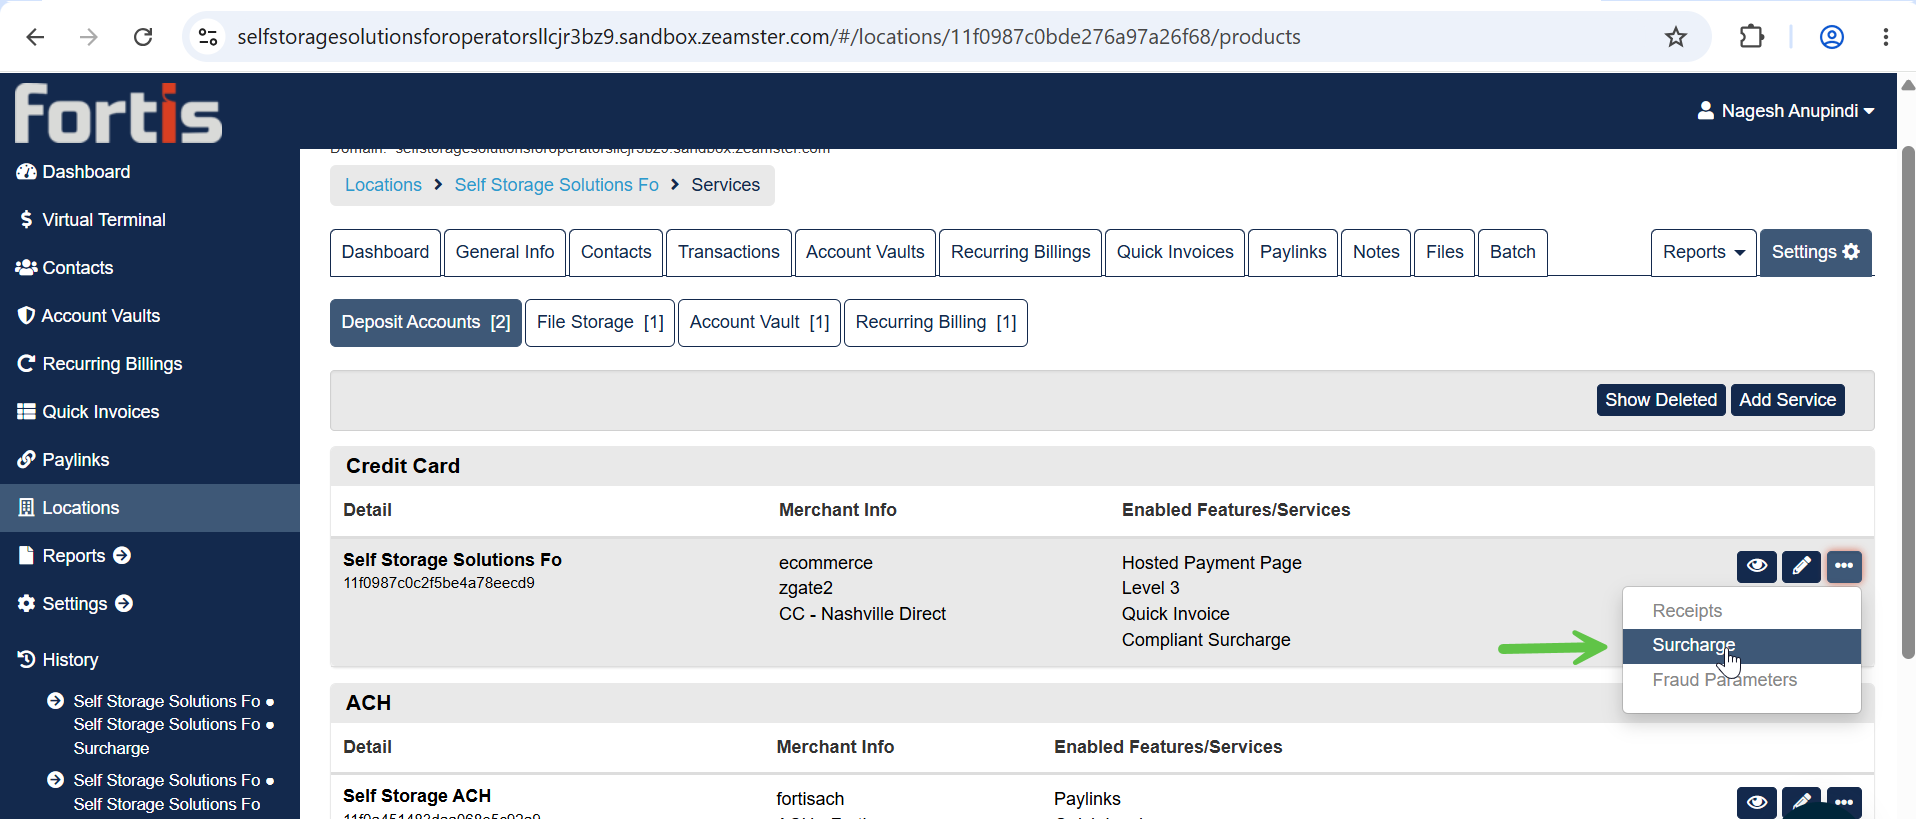Open the Quick Invoices tab
The width and height of the screenshot is (1916, 819).
click(x=1175, y=252)
